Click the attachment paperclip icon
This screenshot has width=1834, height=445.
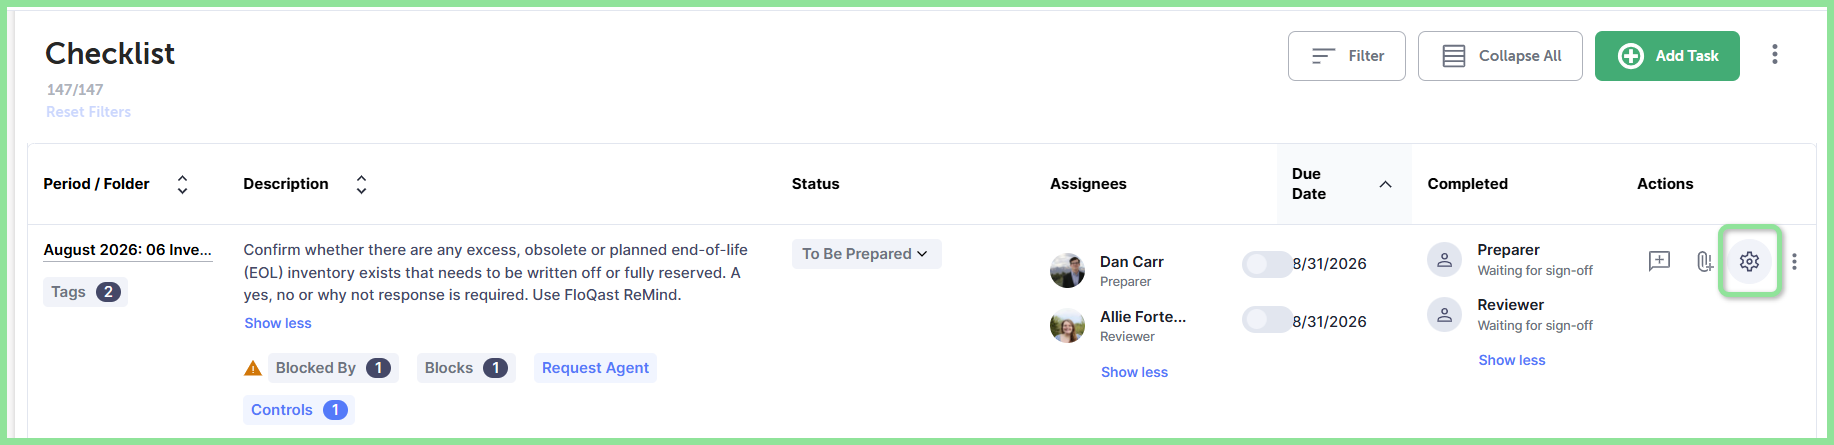pos(1705,261)
